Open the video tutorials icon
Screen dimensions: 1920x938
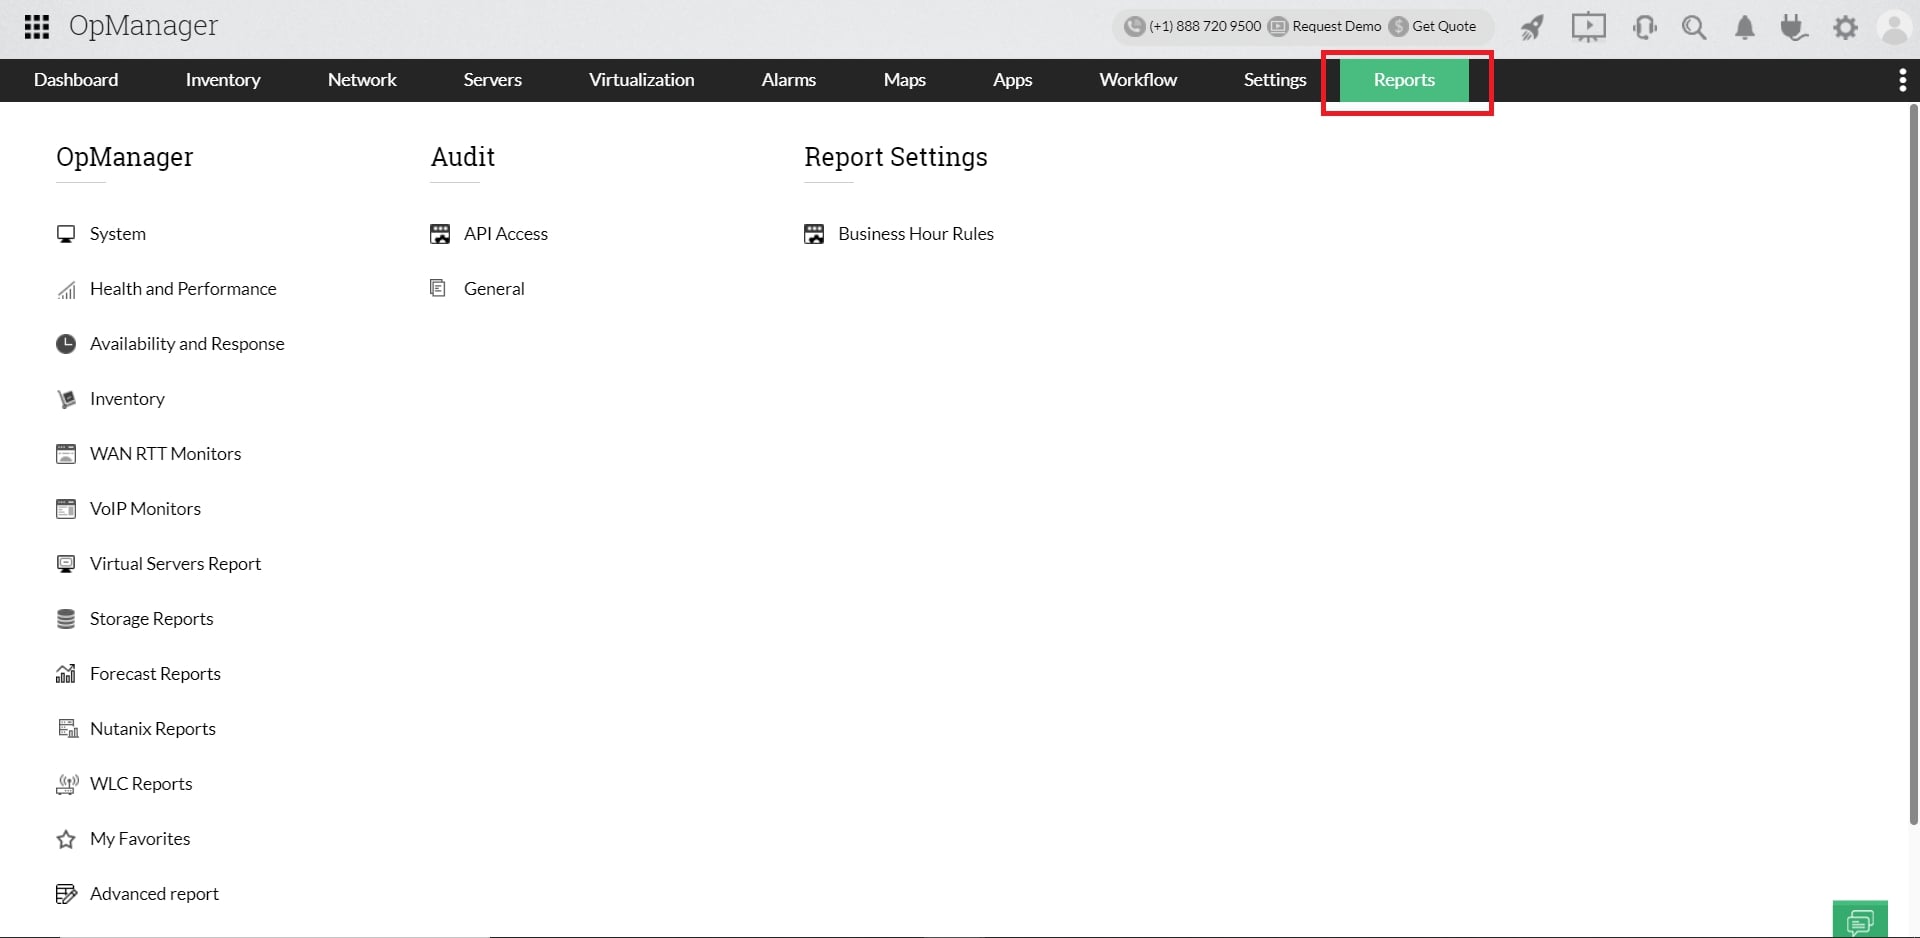(x=1588, y=27)
